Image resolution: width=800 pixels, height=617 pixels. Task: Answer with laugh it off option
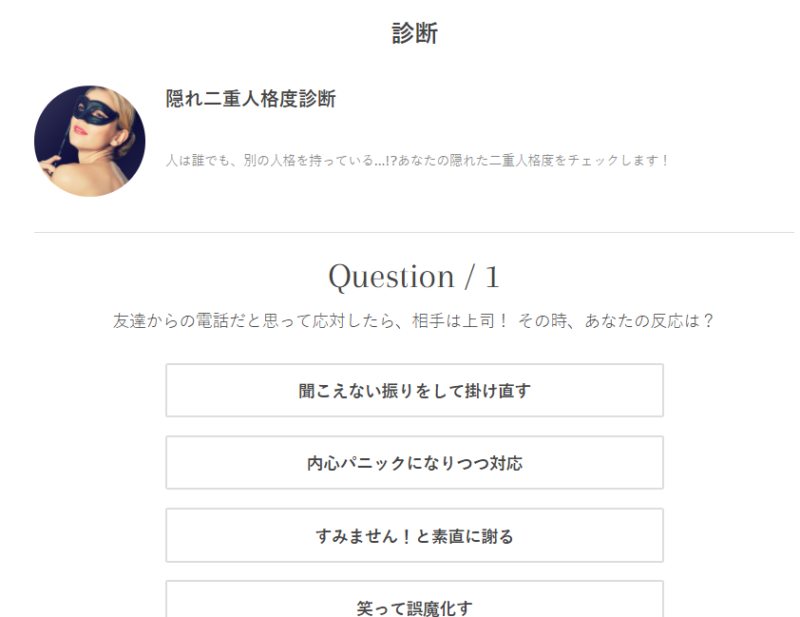tap(414, 600)
